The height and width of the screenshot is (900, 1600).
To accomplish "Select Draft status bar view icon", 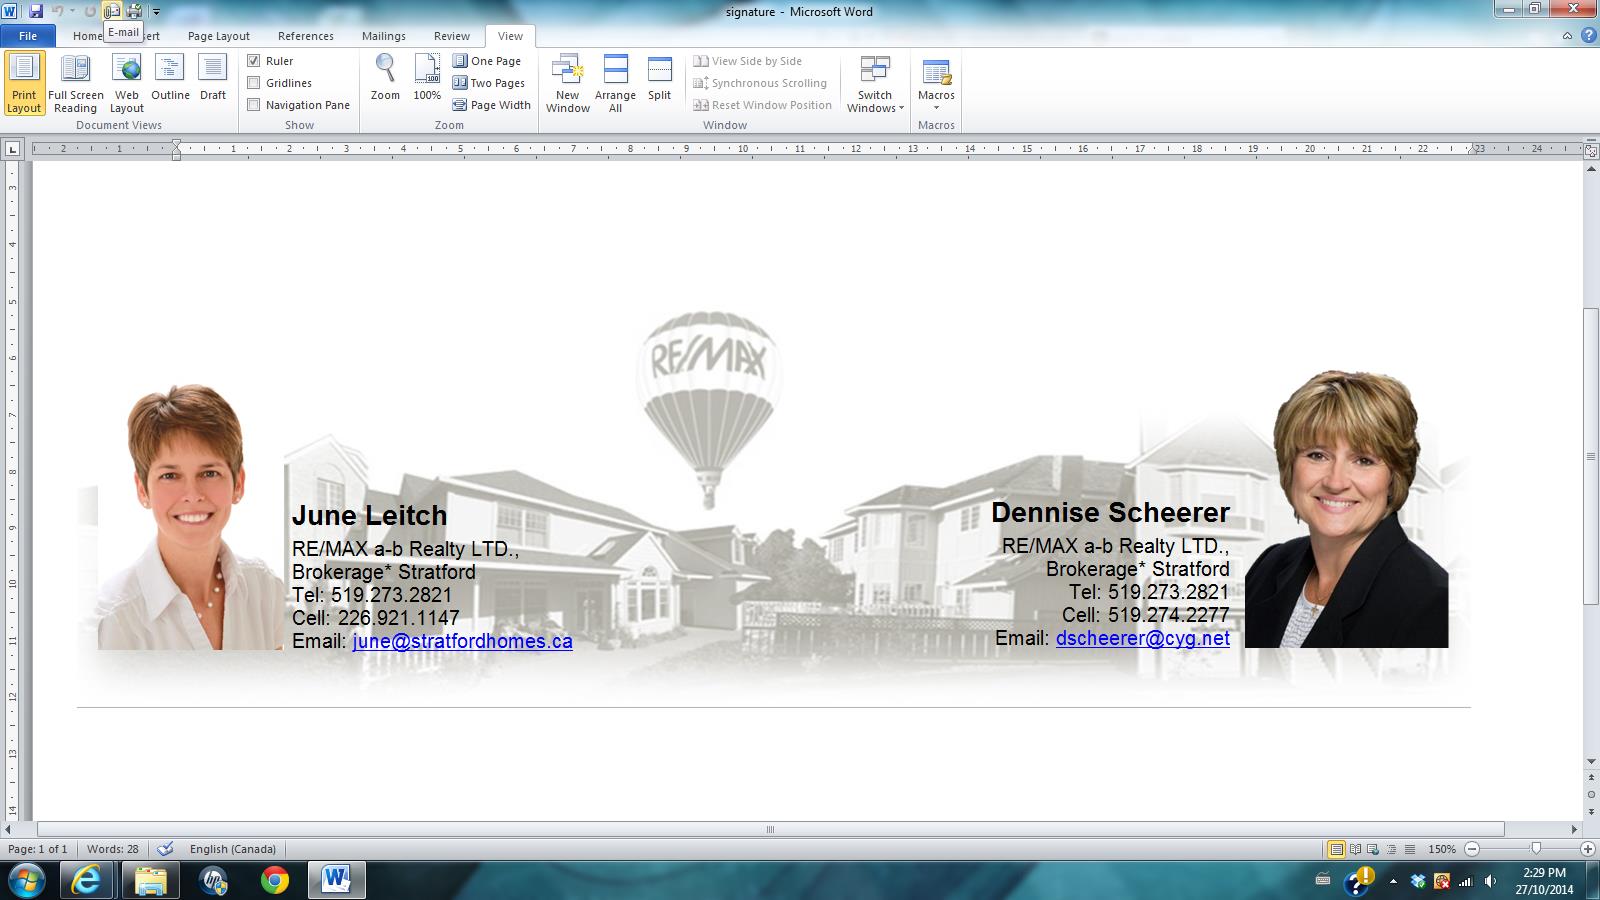I will coord(1409,849).
